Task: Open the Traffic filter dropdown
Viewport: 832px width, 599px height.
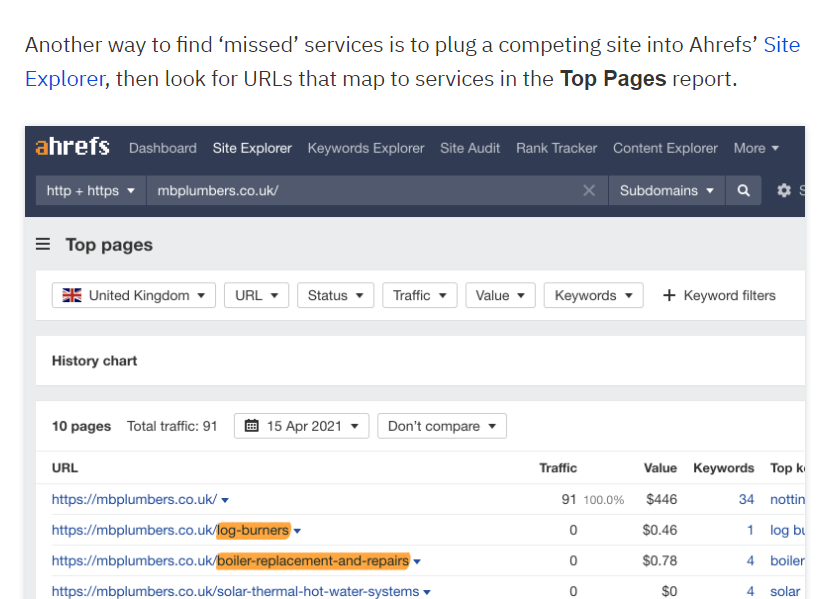Action: [420, 295]
